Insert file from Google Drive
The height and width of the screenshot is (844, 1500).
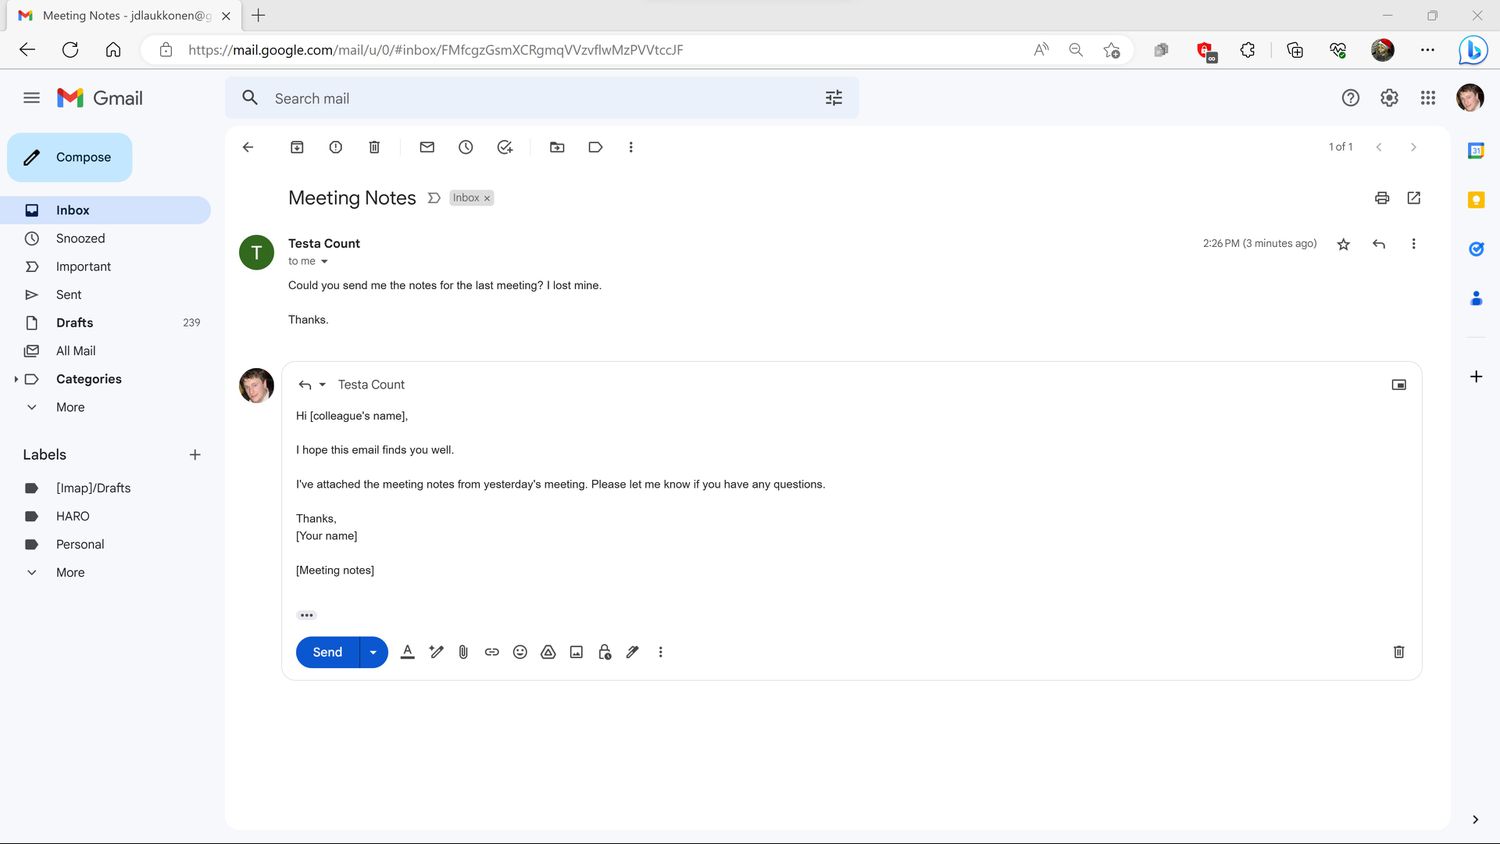coord(548,652)
